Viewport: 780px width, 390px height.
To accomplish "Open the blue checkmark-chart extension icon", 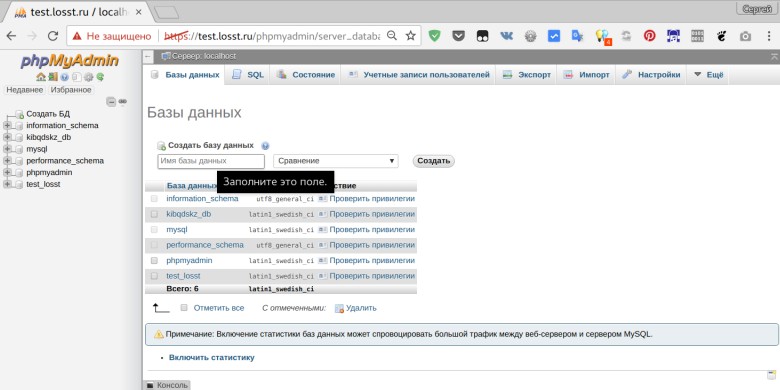I will click(554, 36).
